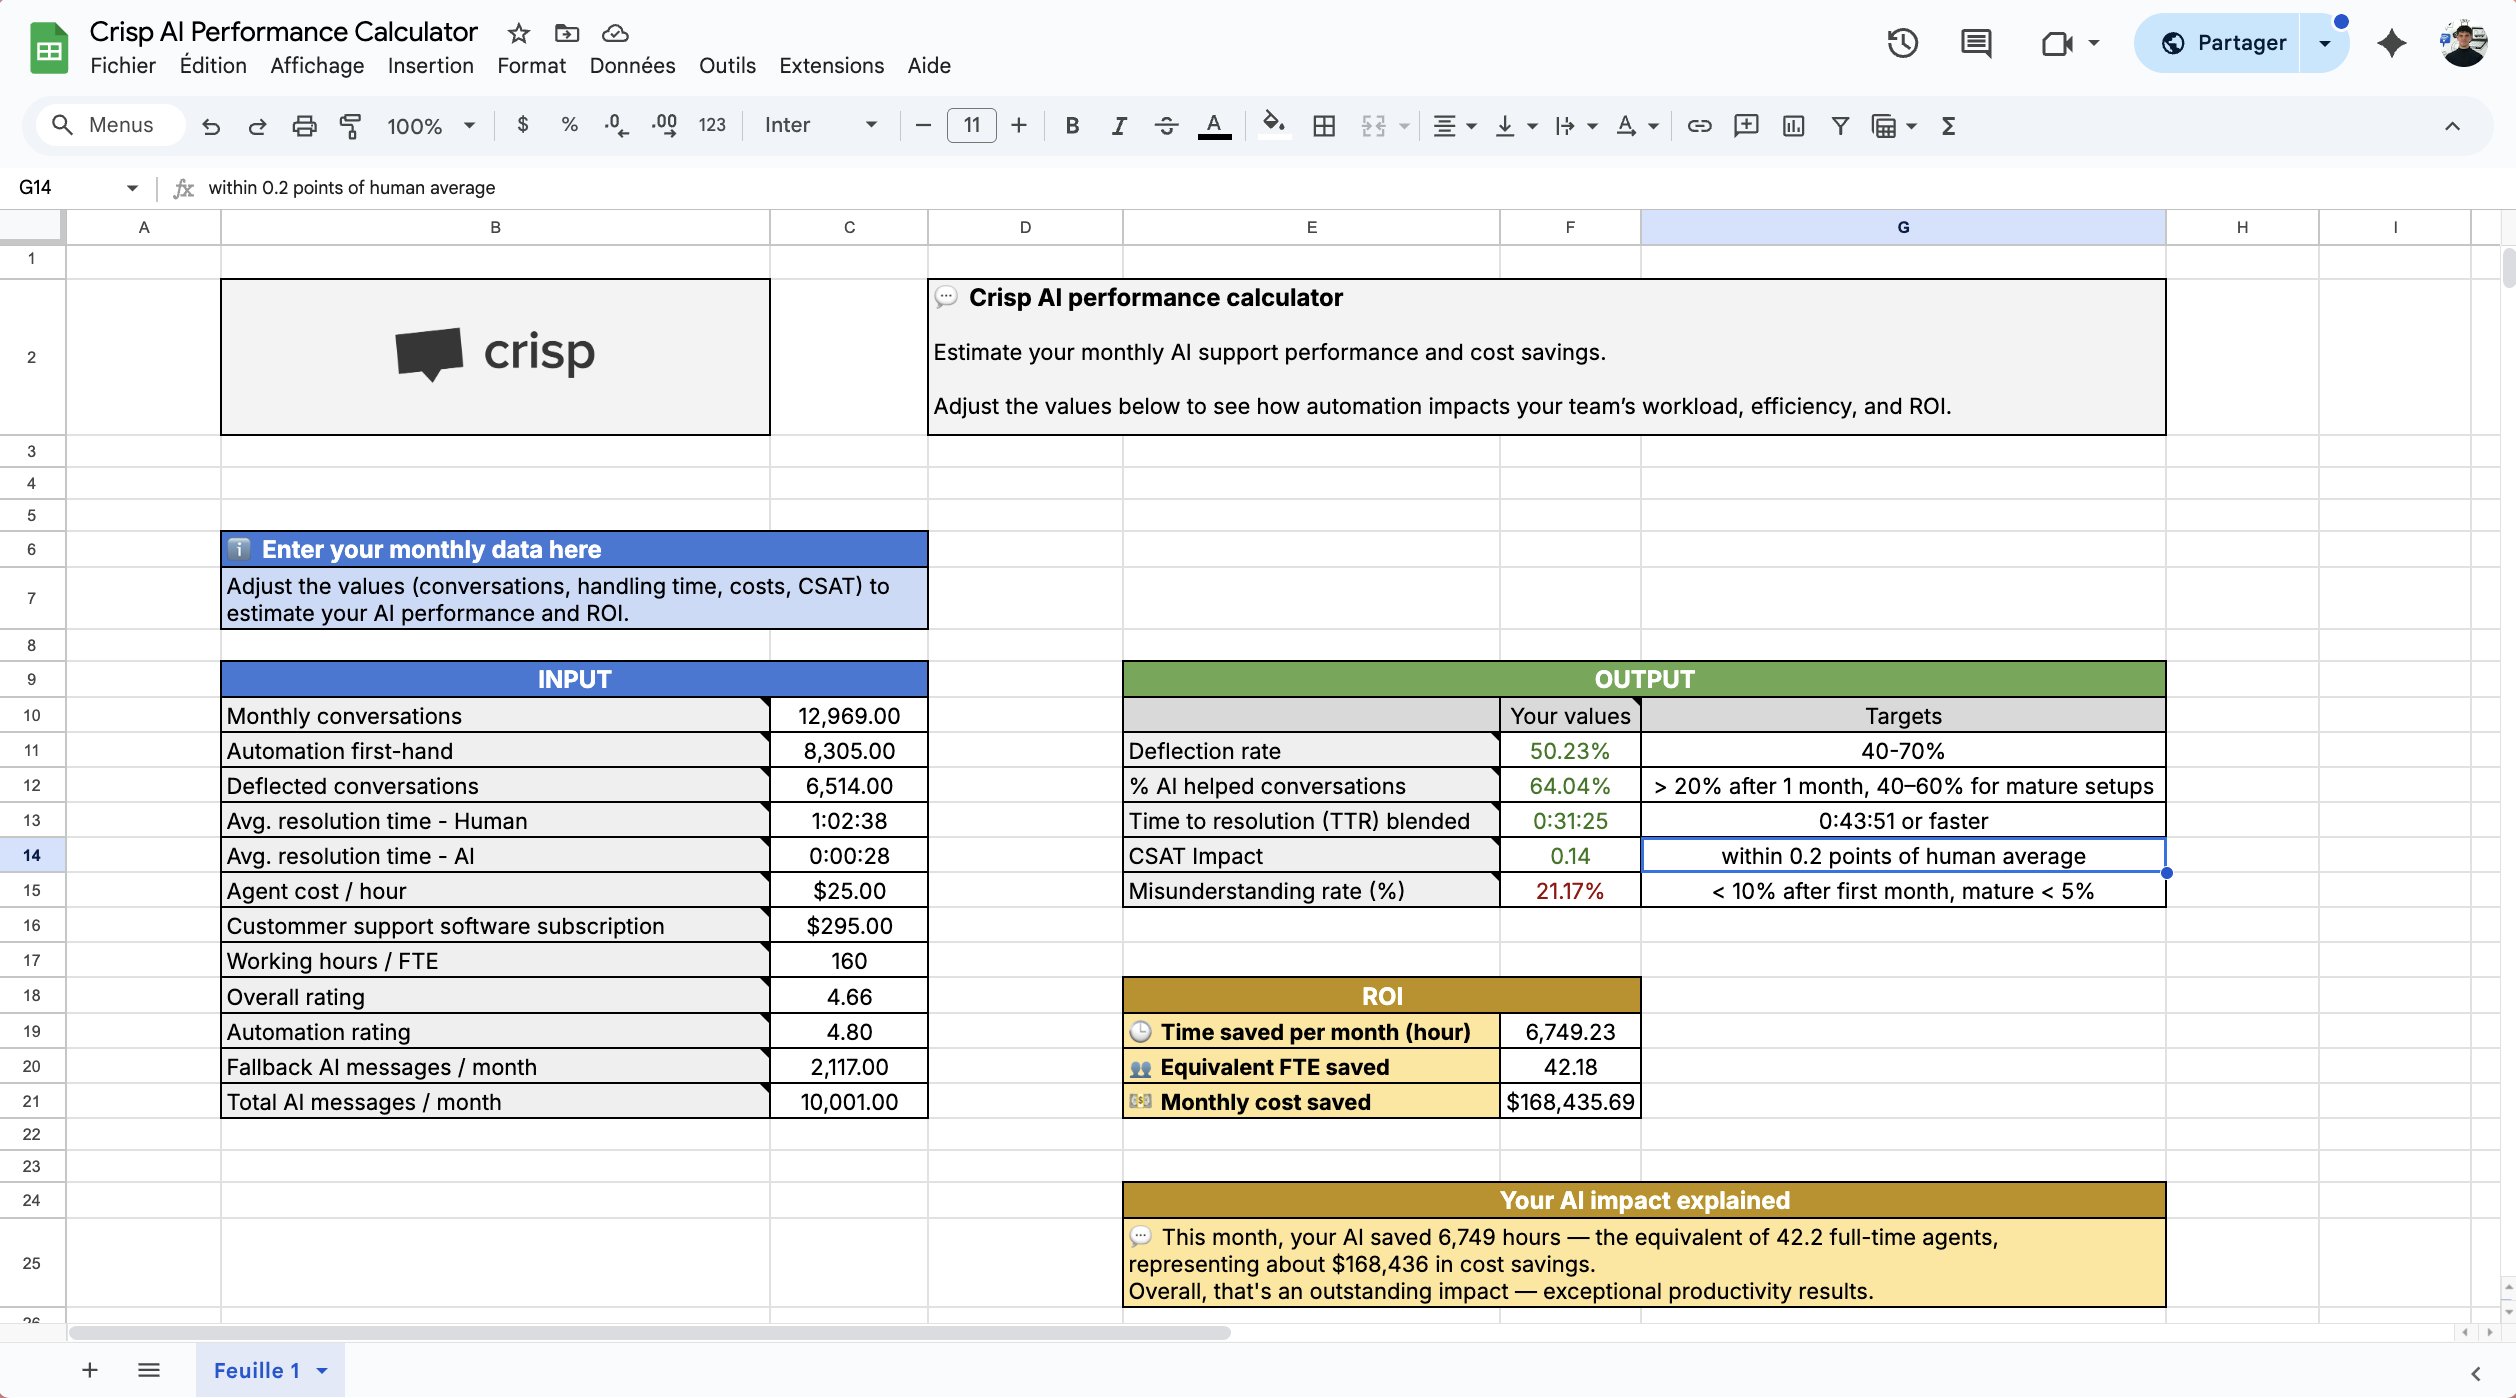This screenshot has width=2516, height=1398.
Task: Click the borders grid icon
Action: click(x=1324, y=126)
